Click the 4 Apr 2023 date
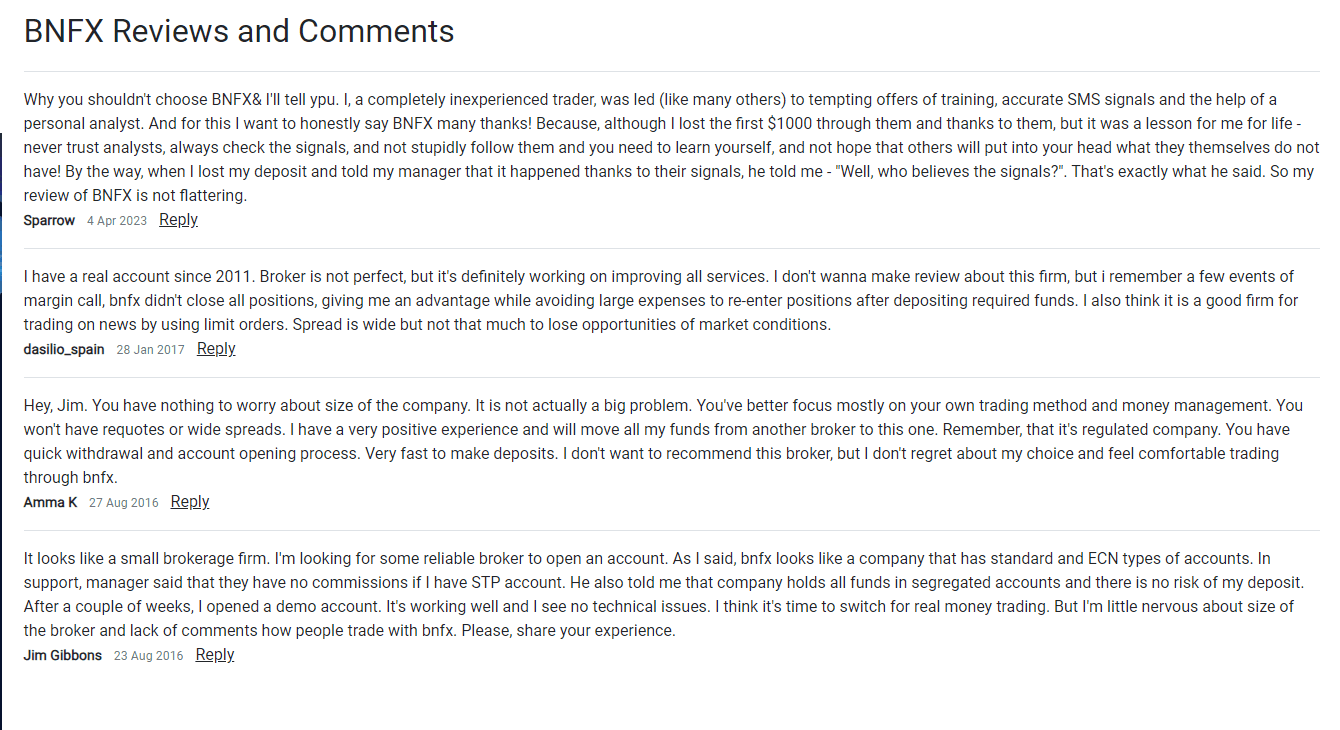 [x=117, y=221]
